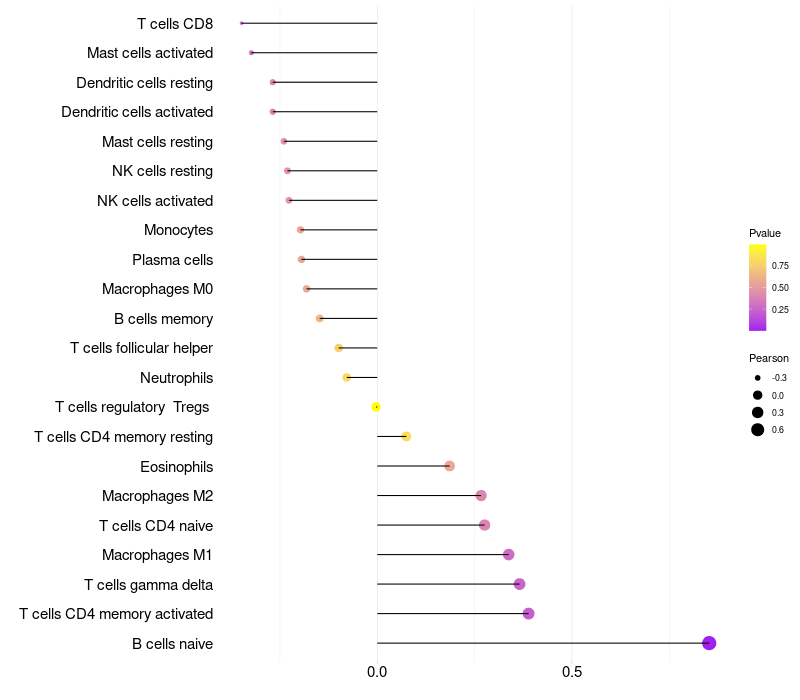The width and height of the screenshot is (800, 700).
Task: Click the Macrophages M2 data point
Action: (x=481, y=496)
